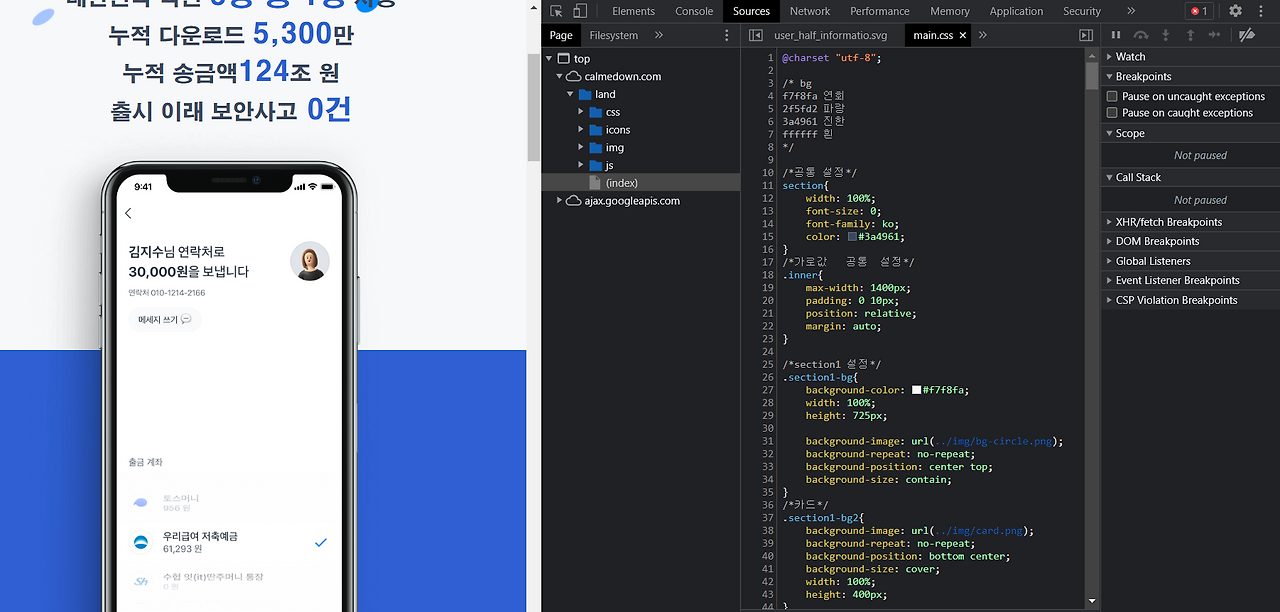The image size is (1280, 612).
Task: Collapse the land folder arrow
Action: pos(571,94)
